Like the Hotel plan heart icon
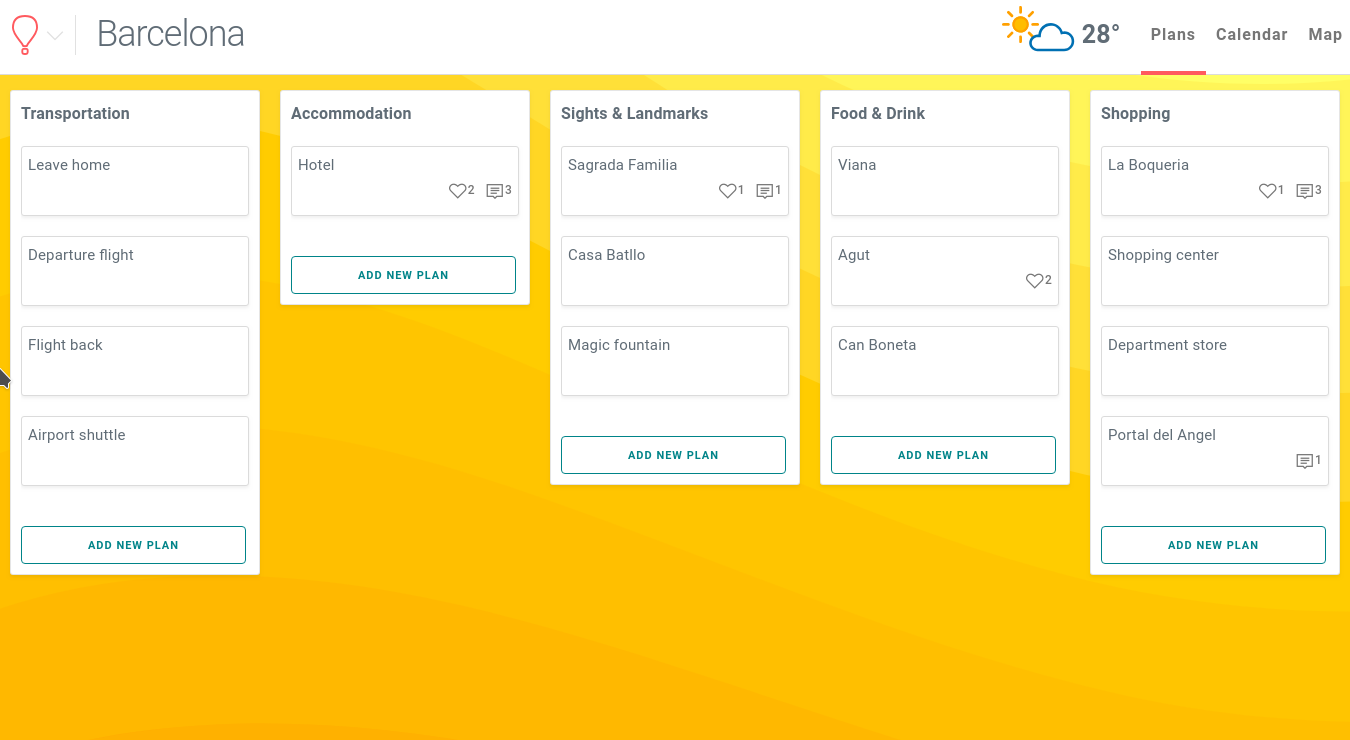The height and width of the screenshot is (740, 1350). pyautogui.click(x=457, y=191)
